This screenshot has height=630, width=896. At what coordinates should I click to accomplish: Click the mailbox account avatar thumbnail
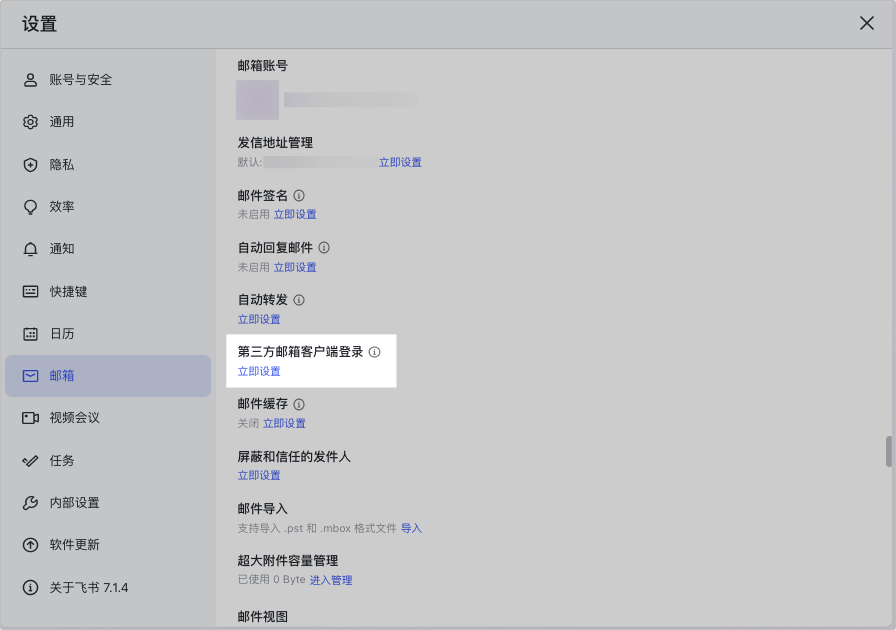(258, 100)
